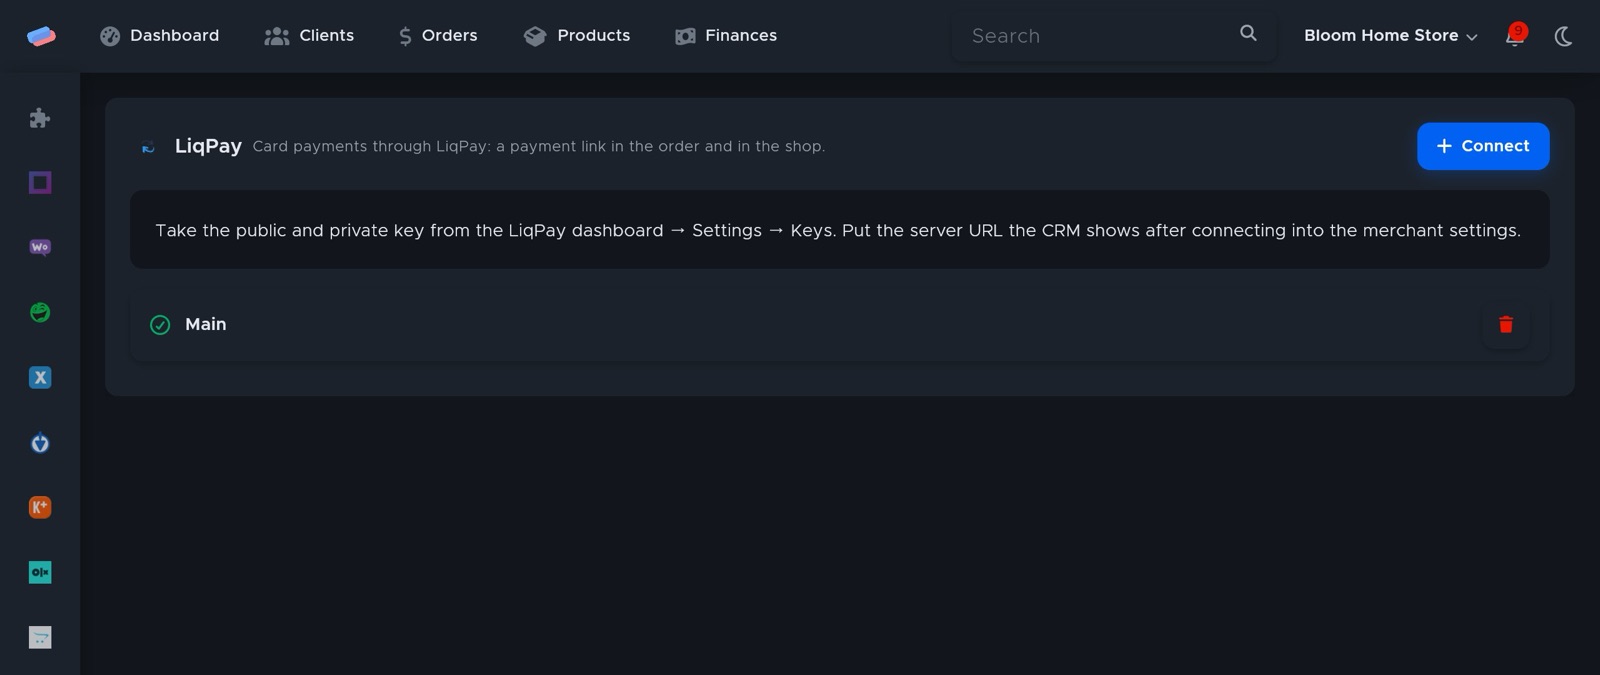Toggle dark mode with the moon icon
This screenshot has width=1600, height=675.
click(1563, 36)
